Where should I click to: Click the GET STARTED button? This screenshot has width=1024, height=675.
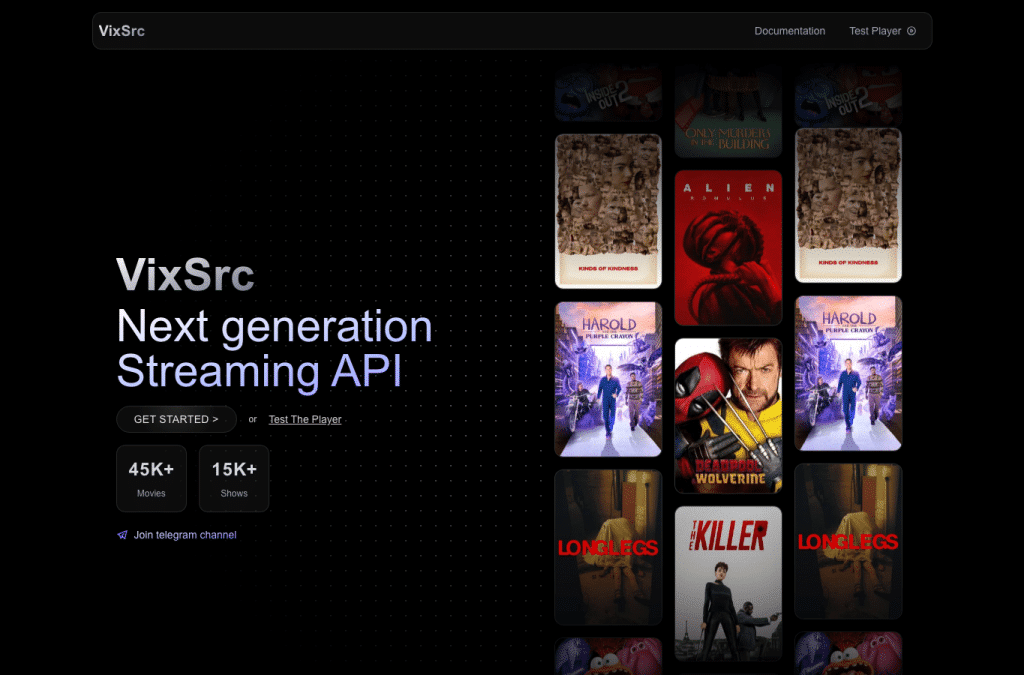[176, 419]
